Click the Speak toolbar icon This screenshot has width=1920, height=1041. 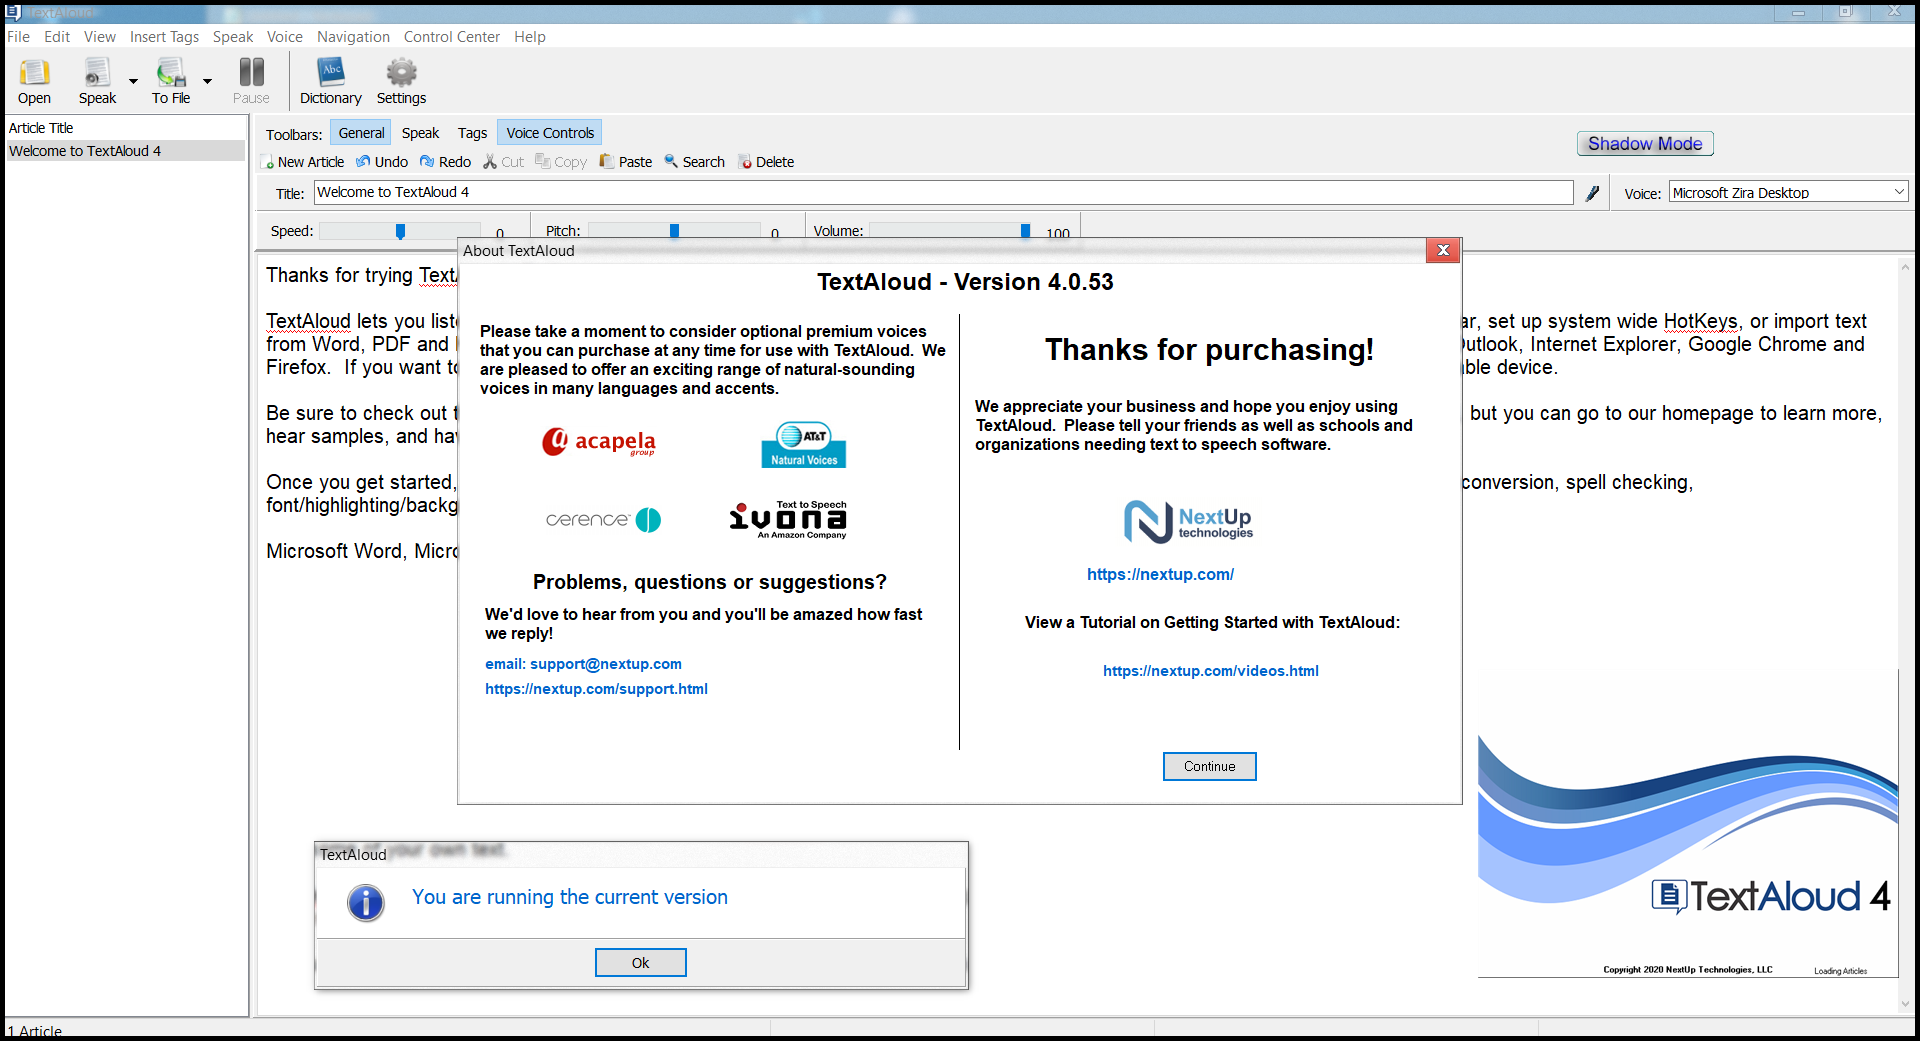coord(97,81)
